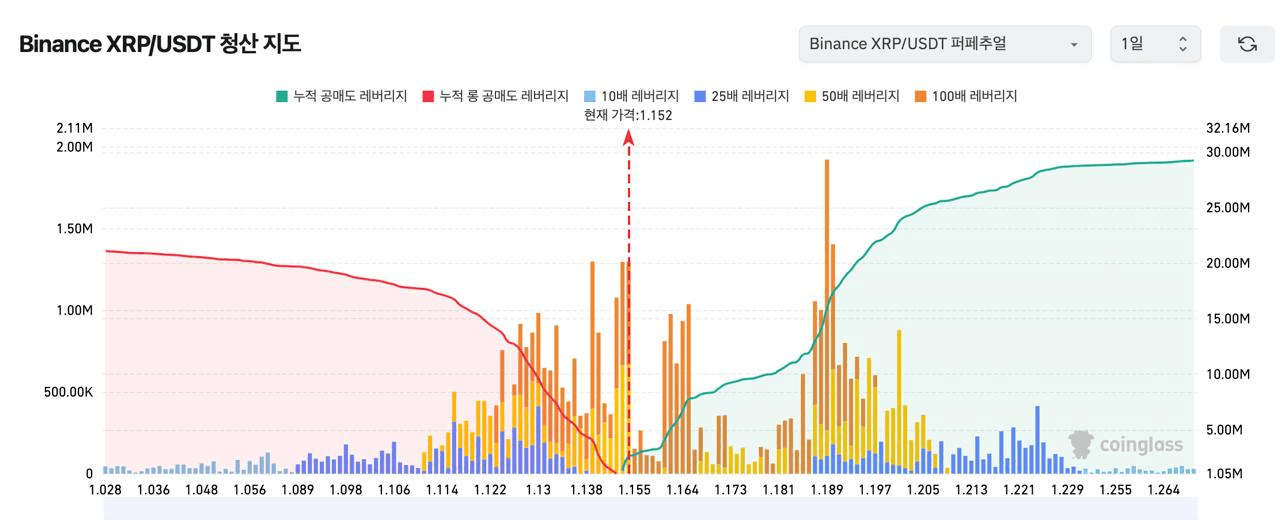
Task: Click the 1.05M right axis label
Action: click(1225, 473)
